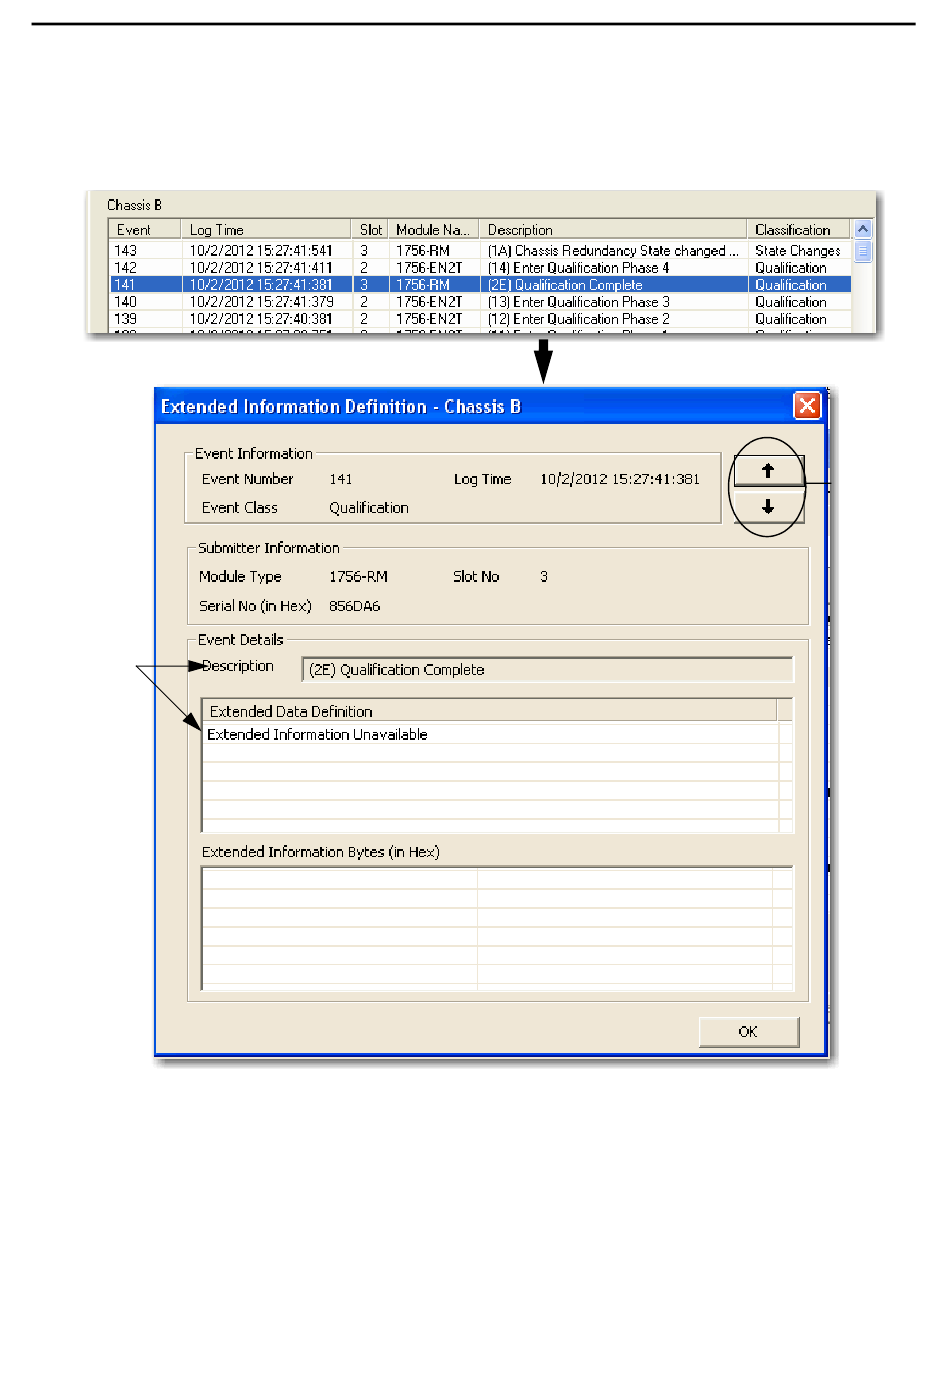
Task: Click 'Chassis Redundancy State changed' description
Action: pyautogui.click(x=614, y=251)
